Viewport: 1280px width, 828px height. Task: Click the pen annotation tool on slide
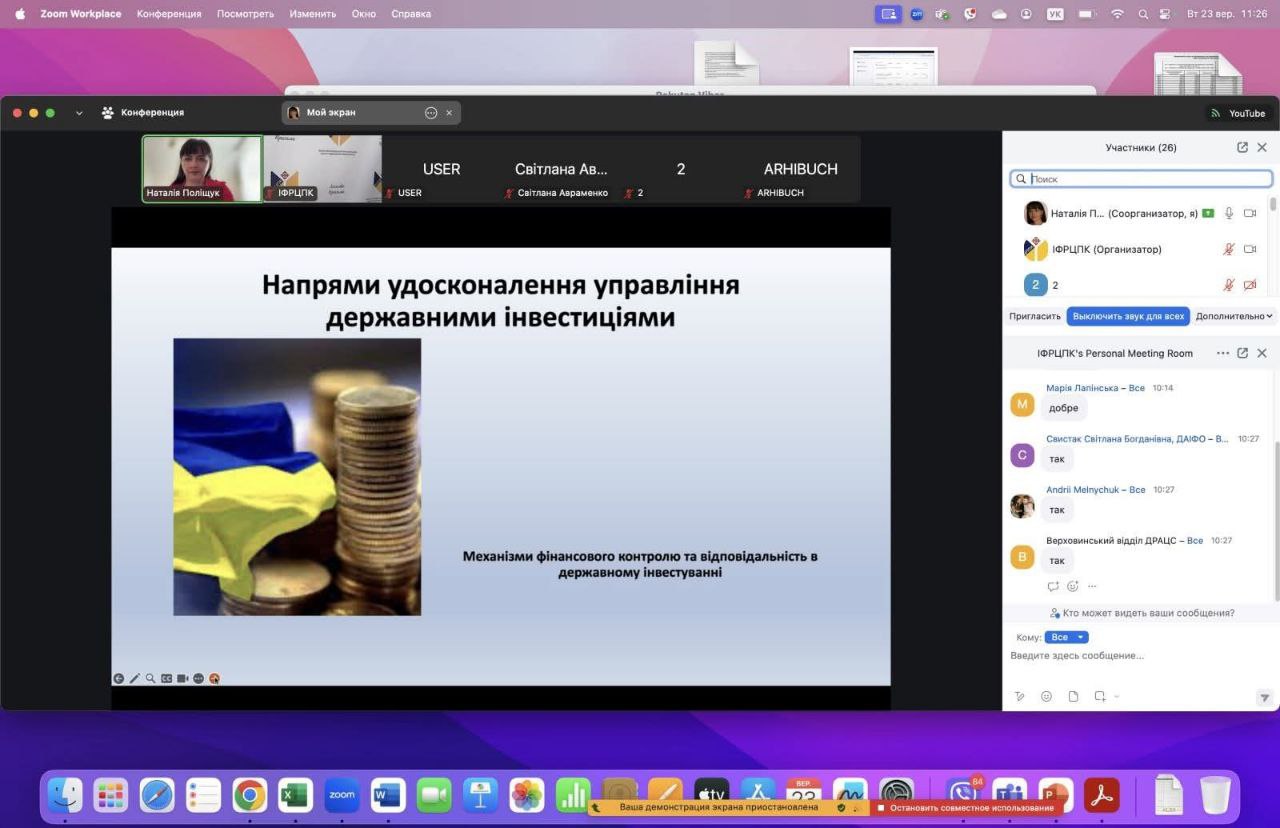[x=135, y=678]
